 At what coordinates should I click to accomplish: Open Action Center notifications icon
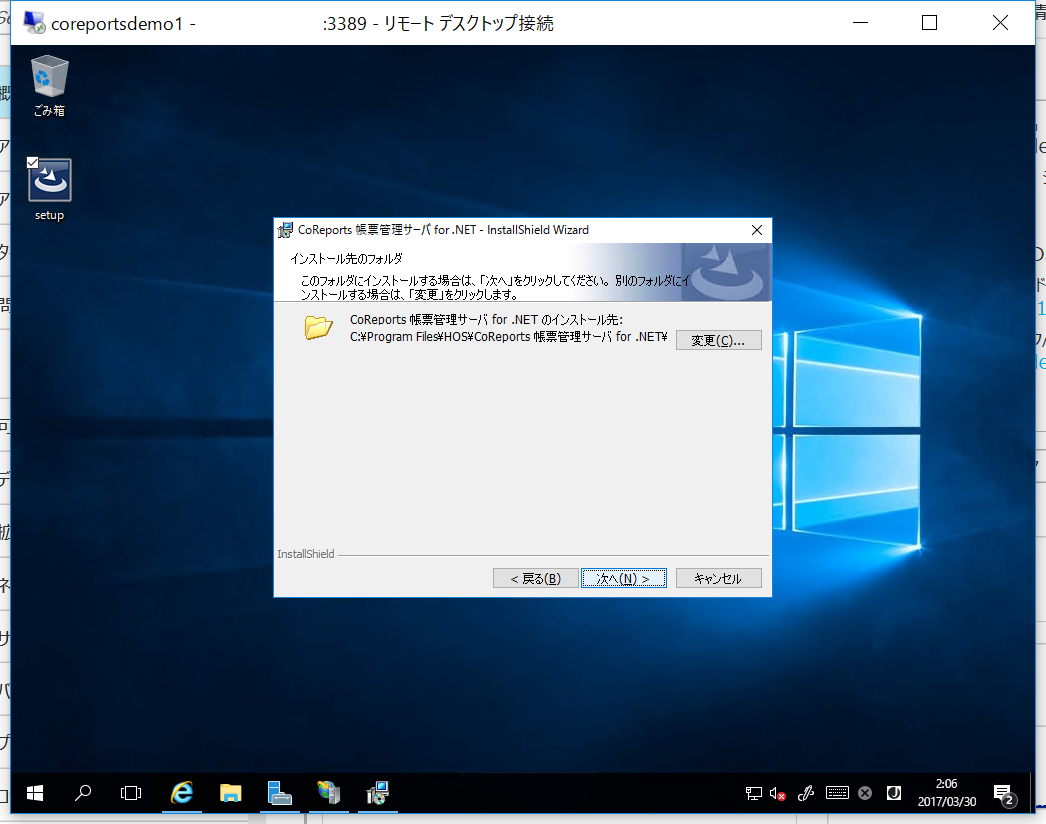click(1005, 795)
